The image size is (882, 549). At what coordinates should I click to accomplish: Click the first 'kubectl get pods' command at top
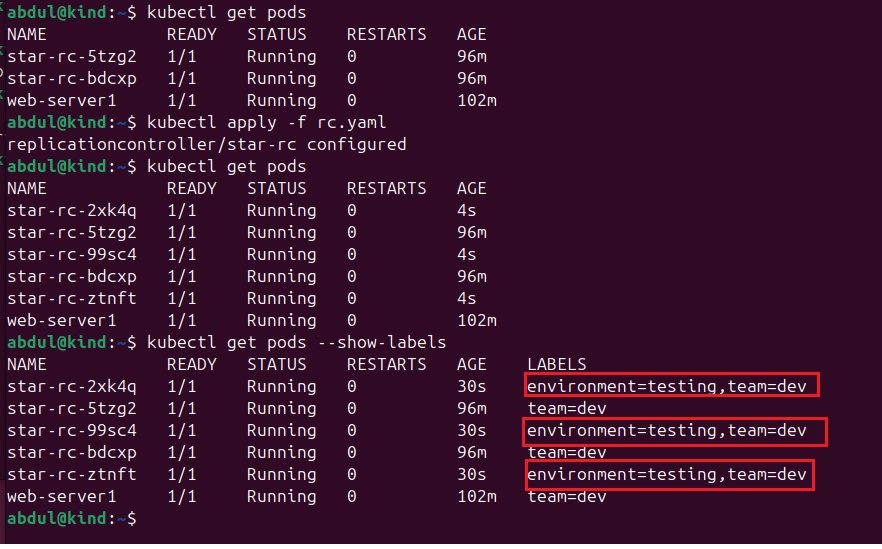pyautogui.click(x=226, y=12)
